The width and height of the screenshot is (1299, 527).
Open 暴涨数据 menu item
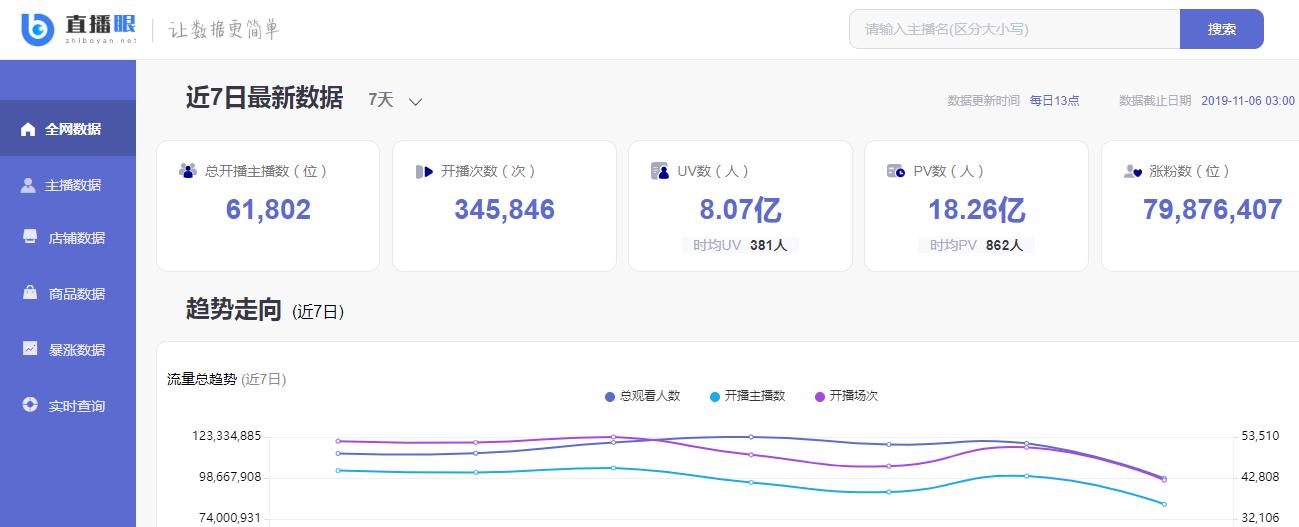coord(68,350)
